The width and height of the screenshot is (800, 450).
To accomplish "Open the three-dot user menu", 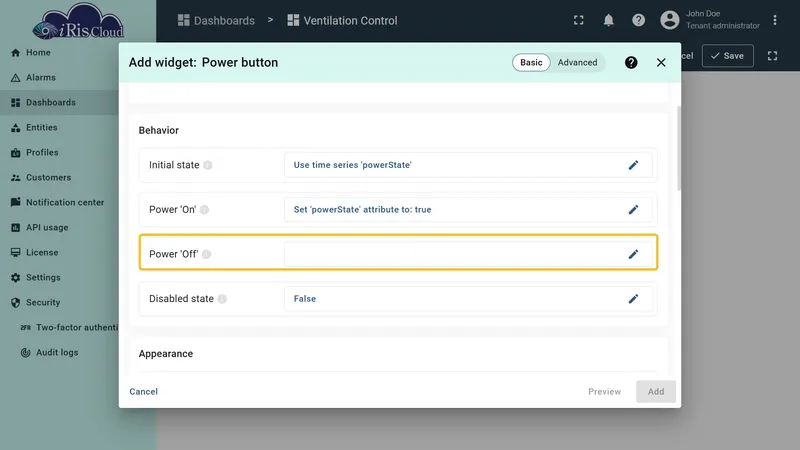I will click(775, 20).
